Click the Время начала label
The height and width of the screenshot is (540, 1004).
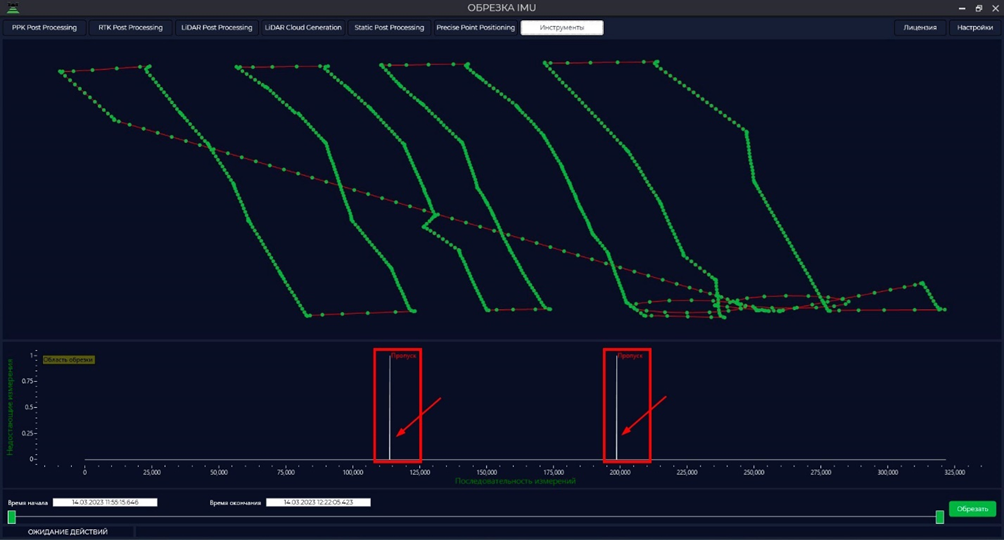click(x=28, y=503)
